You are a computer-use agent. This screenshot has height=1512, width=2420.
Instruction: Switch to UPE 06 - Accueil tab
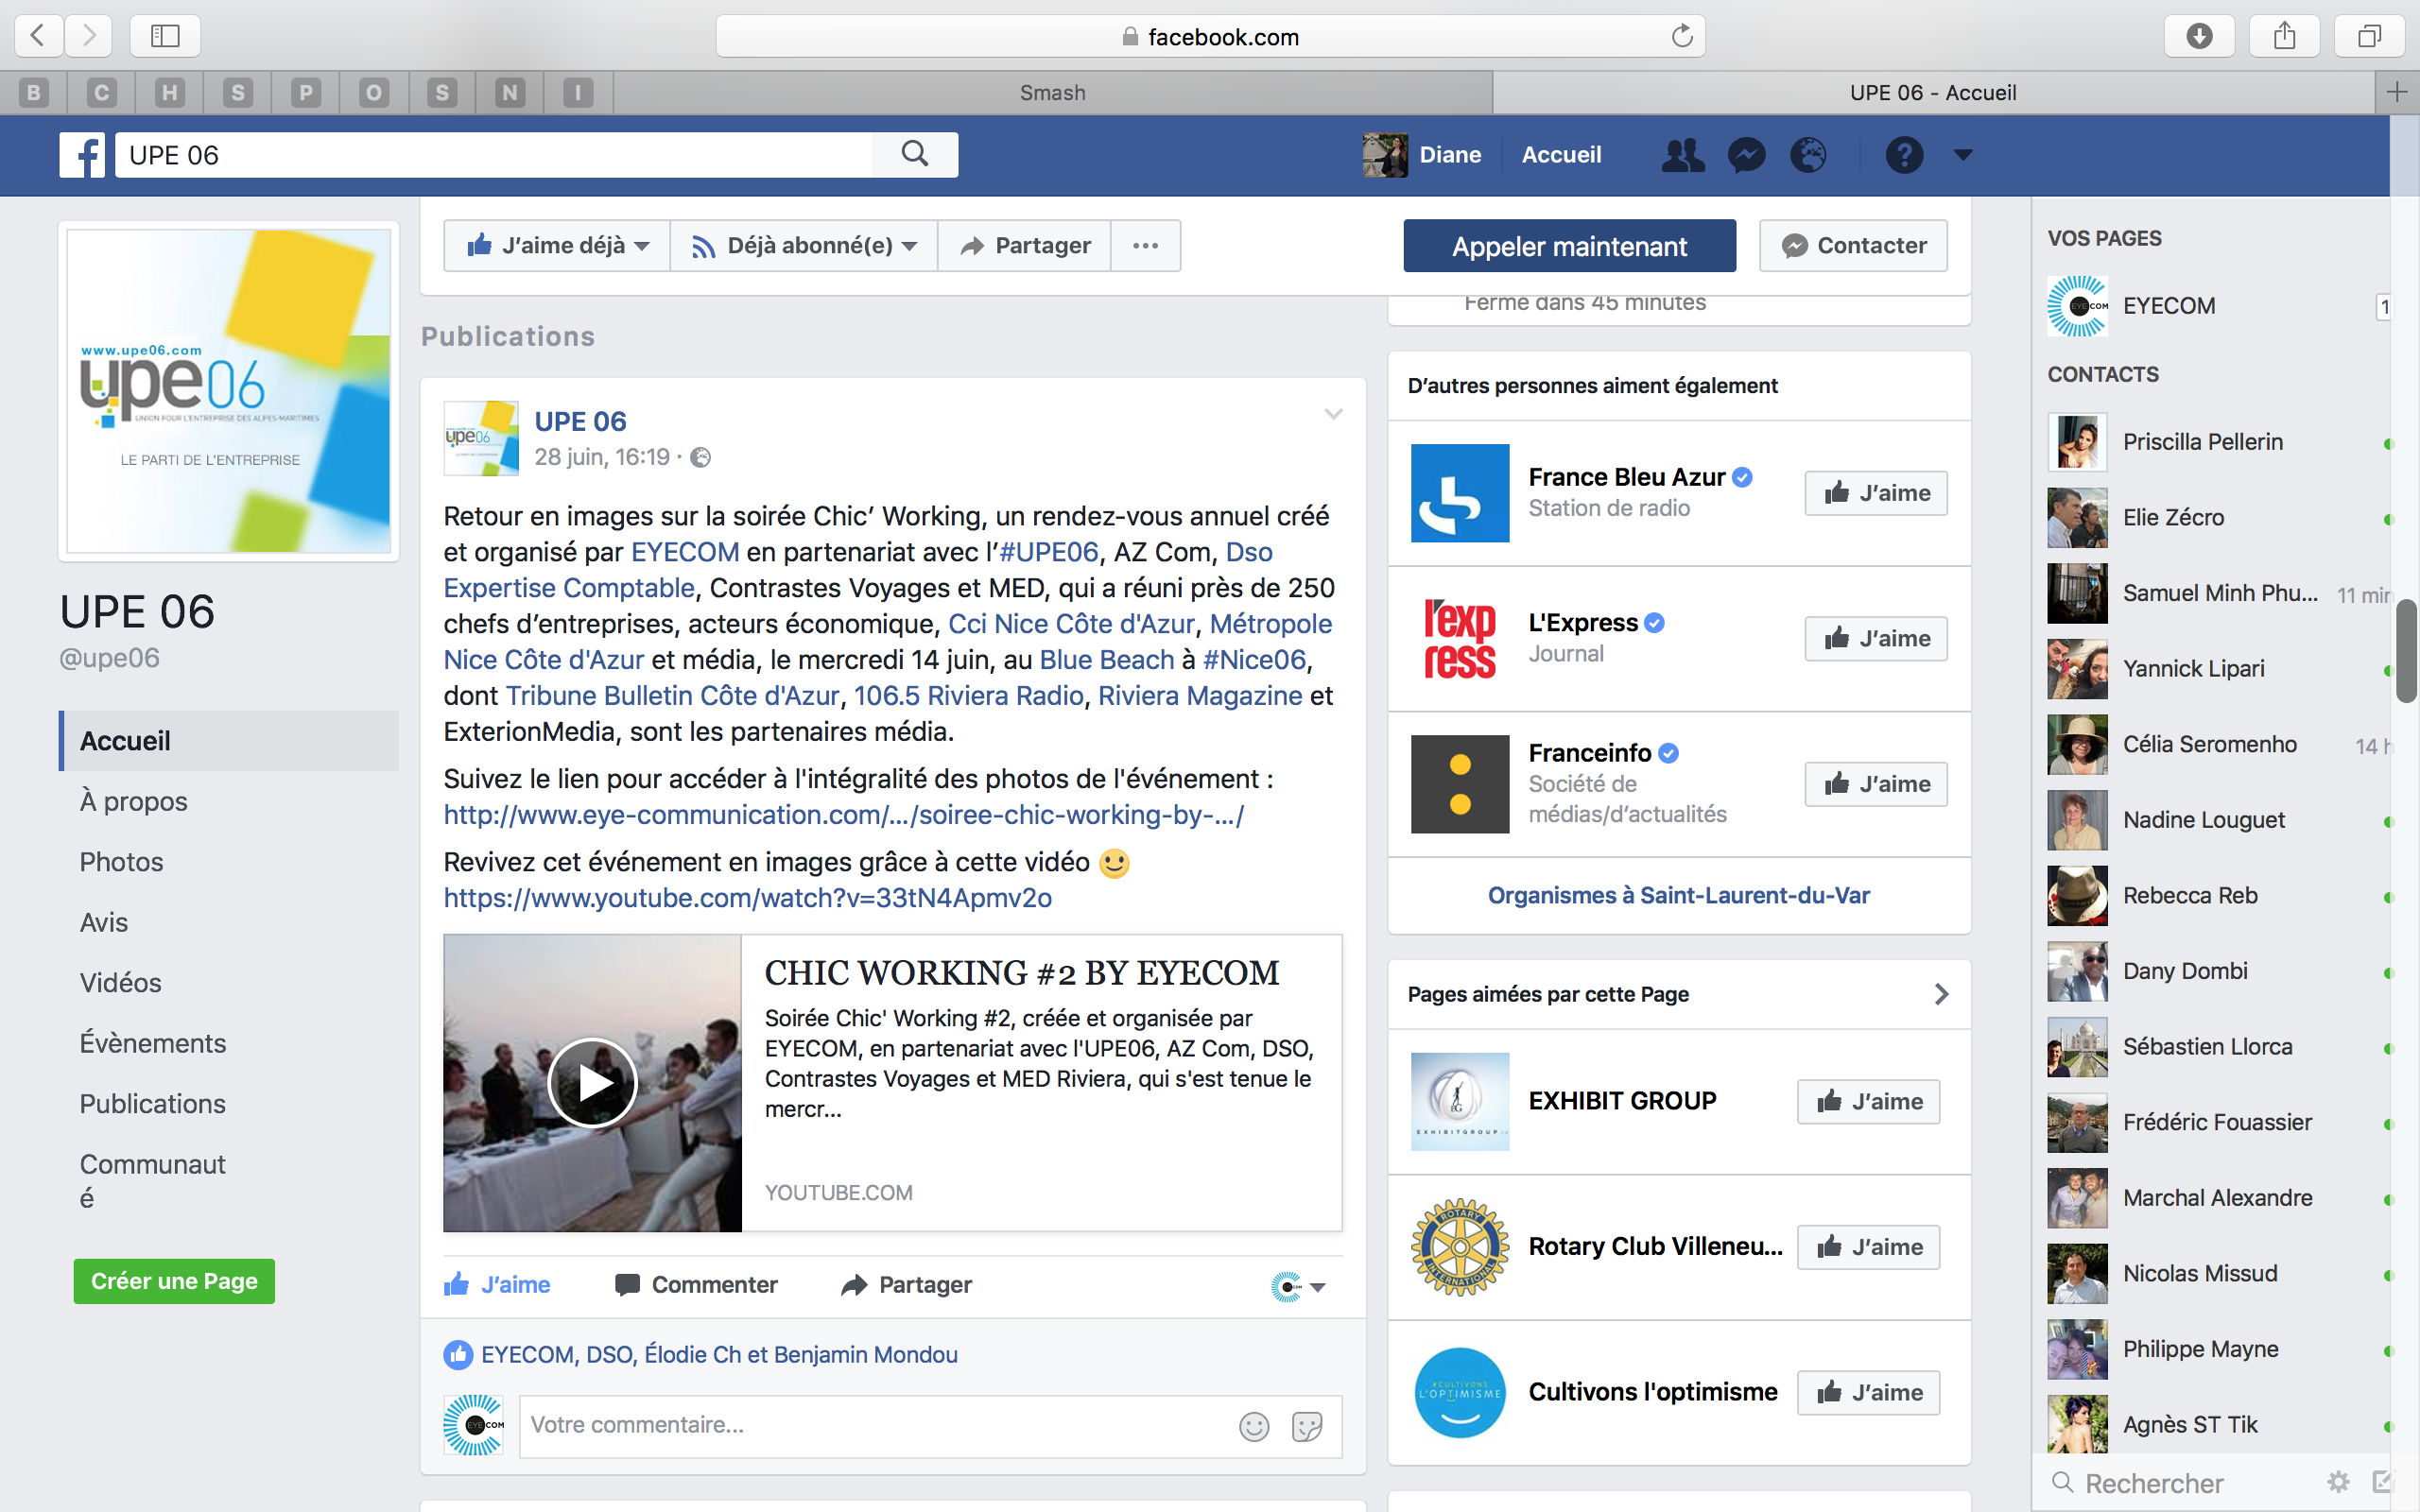(1932, 93)
